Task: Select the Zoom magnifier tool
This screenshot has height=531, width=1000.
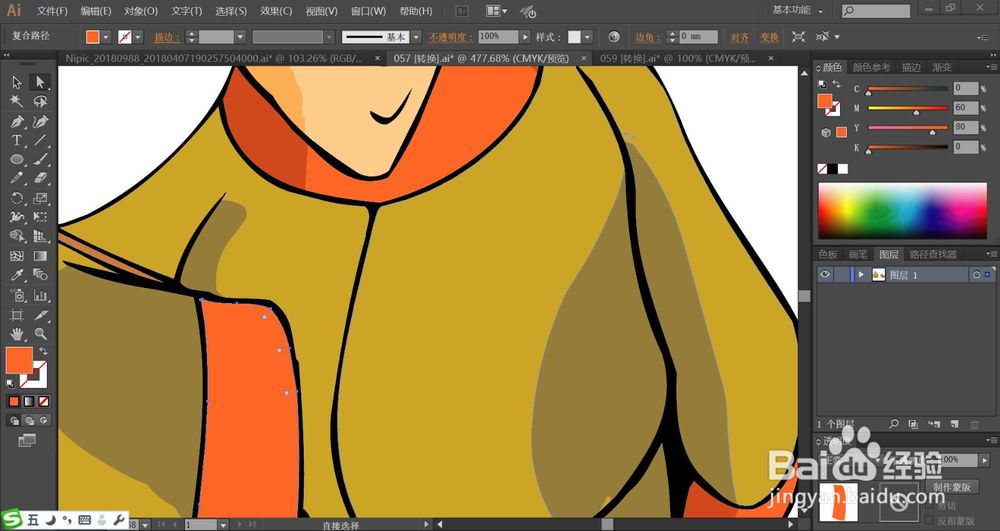Action: (40, 333)
